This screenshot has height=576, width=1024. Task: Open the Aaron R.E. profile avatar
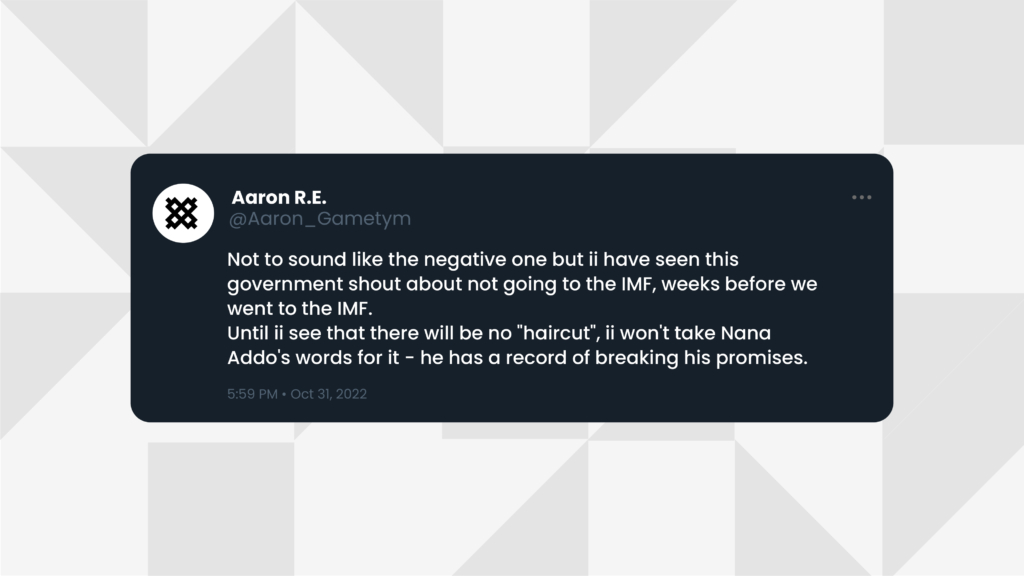pyautogui.click(x=183, y=213)
